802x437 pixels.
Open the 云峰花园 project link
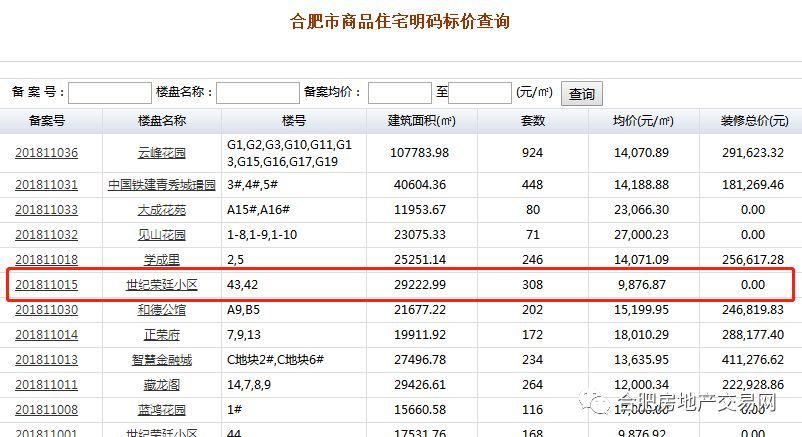tap(162, 153)
